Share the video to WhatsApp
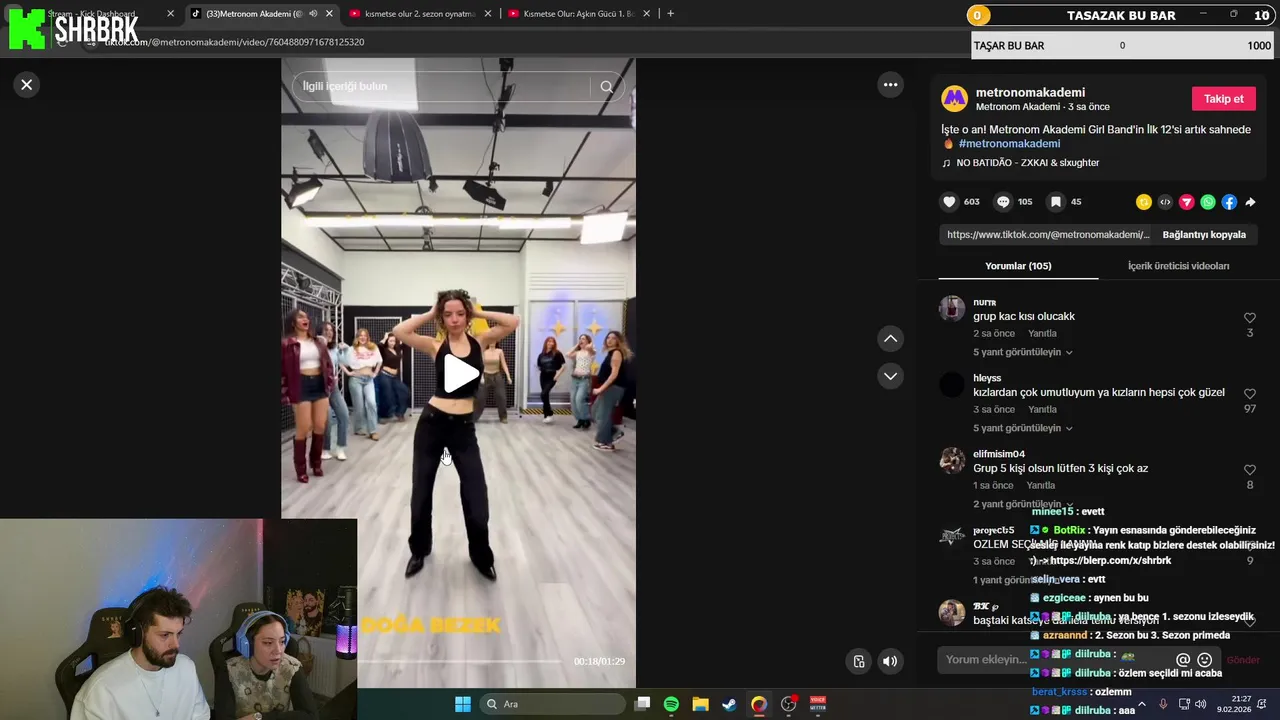1280x720 pixels. (x=1208, y=202)
